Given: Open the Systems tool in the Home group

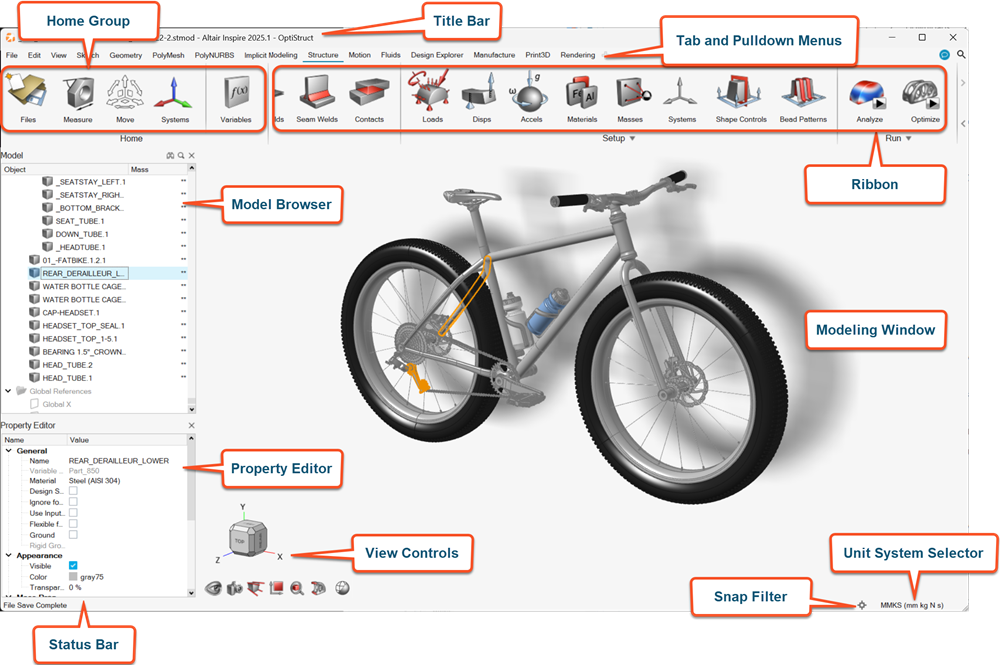Looking at the screenshot, I should click(x=174, y=98).
